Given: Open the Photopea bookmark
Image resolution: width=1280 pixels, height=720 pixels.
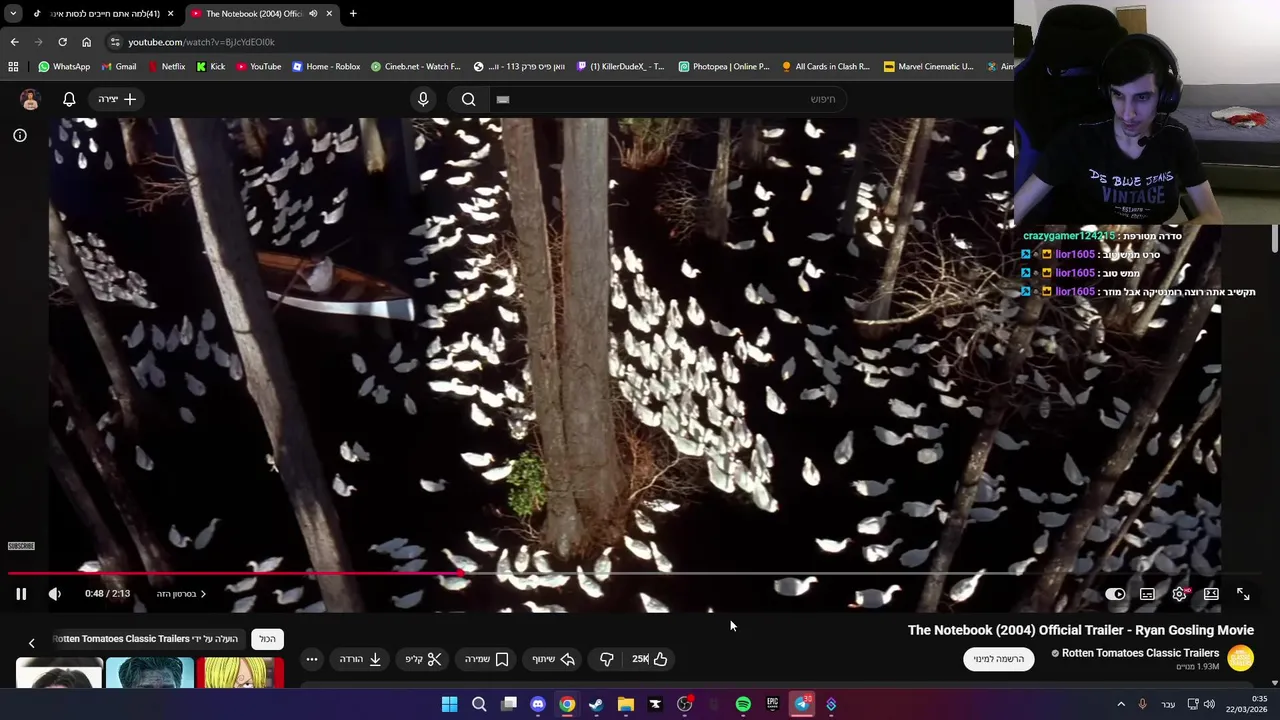Looking at the screenshot, I should 724,67.
